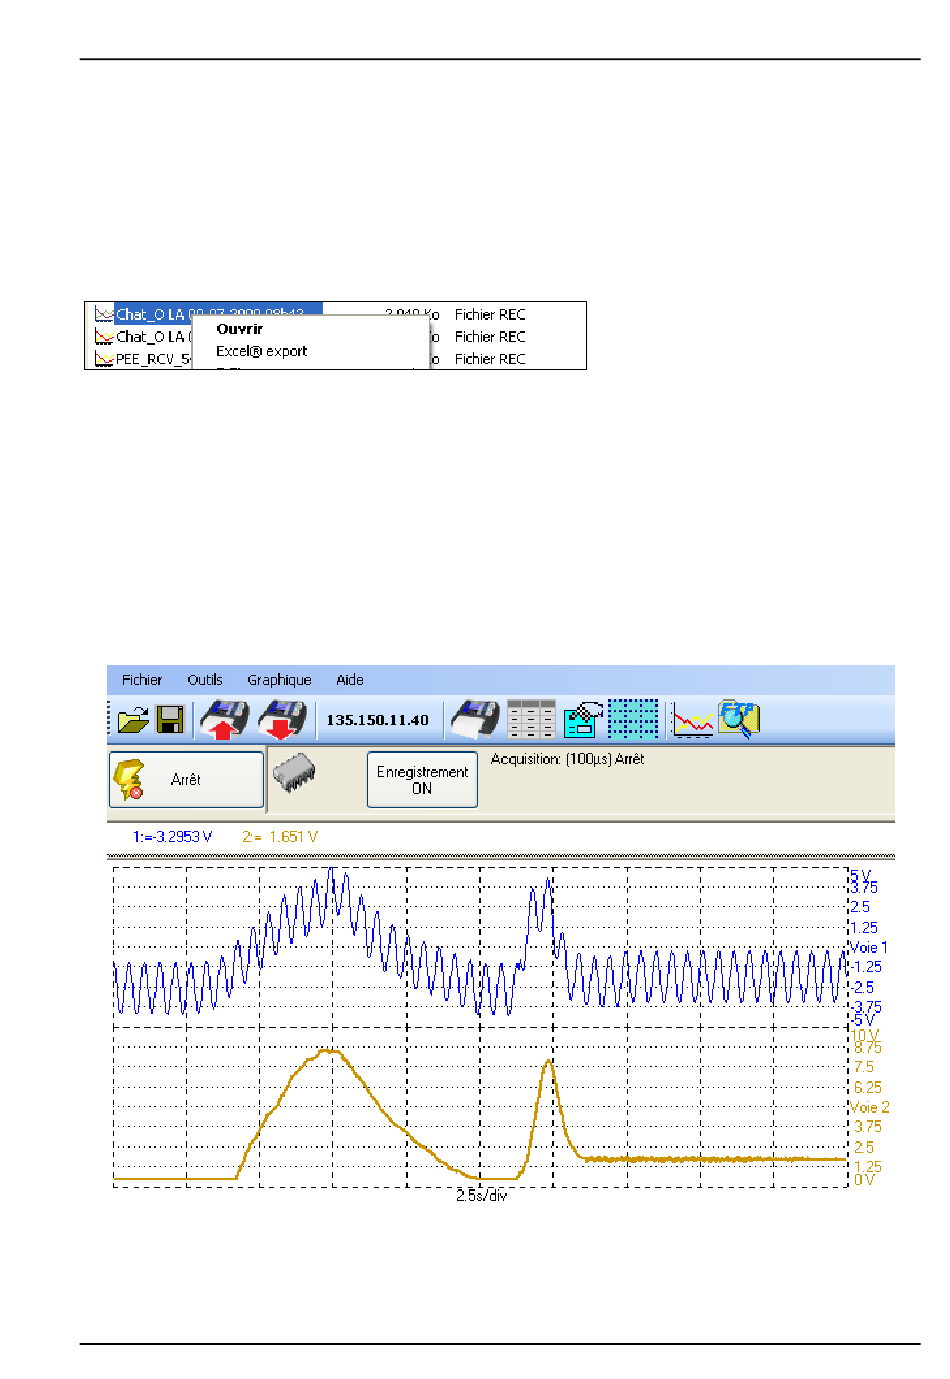Expand the Aide menu
Image resolution: width=950 pixels, height=1379 pixels.
350,680
